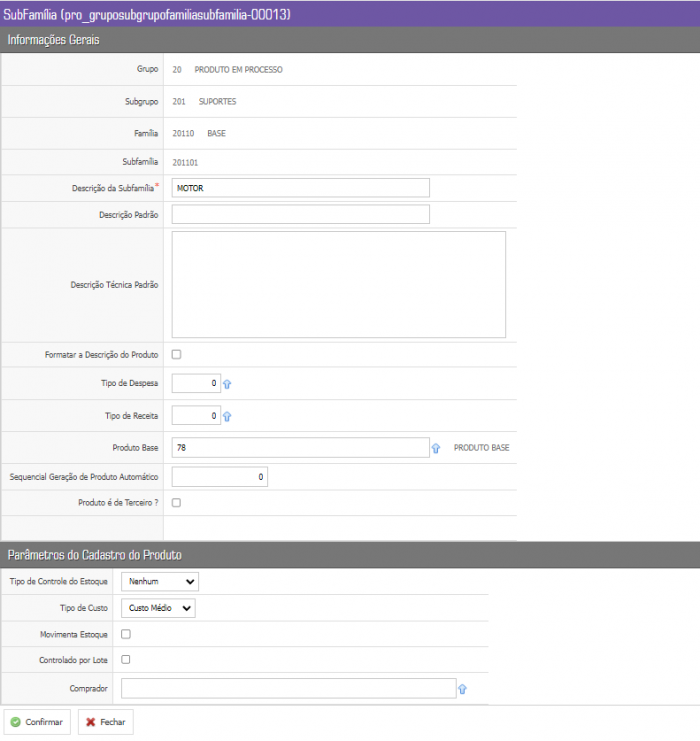Click the Produto Base lookup arrow icon
This screenshot has width=700, height=741.
(x=436, y=448)
